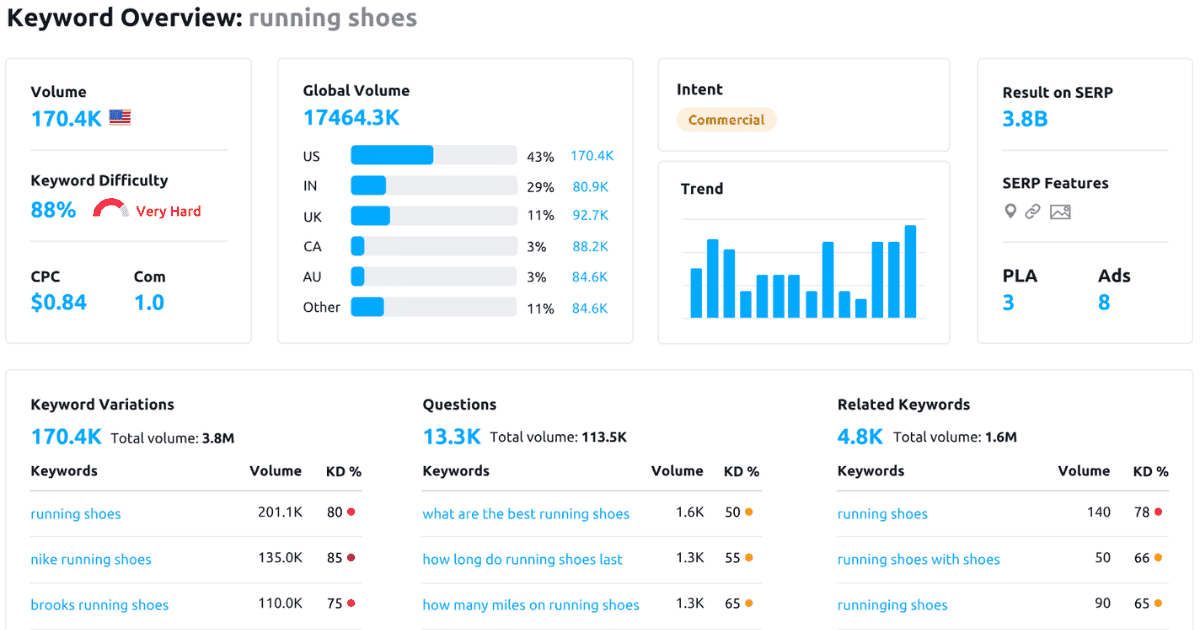This screenshot has width=1200, height=630.
Task: Open 'nike running shoes' keyword
Action: tap(91, 559)
